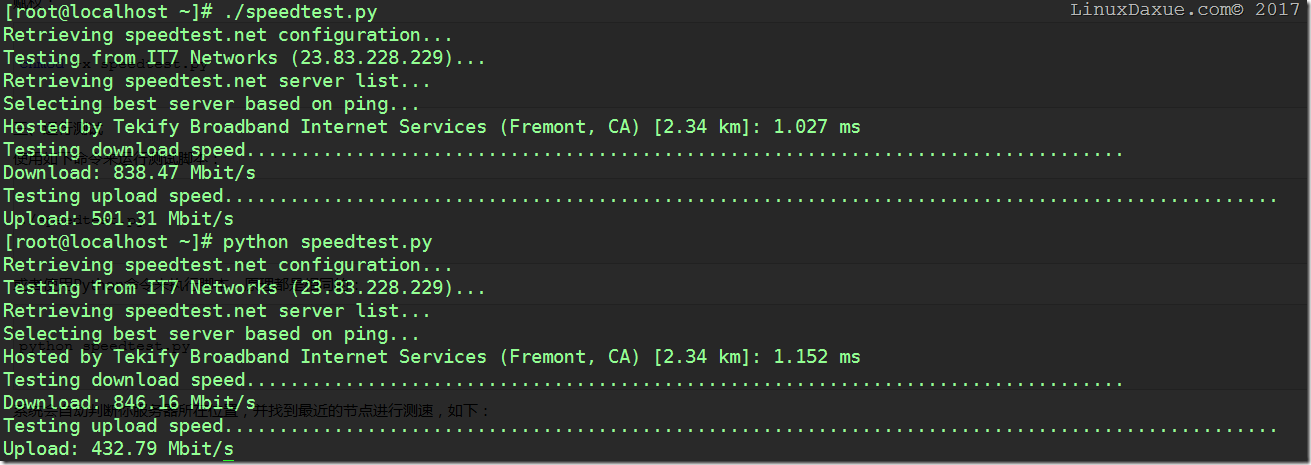Click the 432.79 Mbit/s upload result
The image size is (1311, 465).
[162, 449]
